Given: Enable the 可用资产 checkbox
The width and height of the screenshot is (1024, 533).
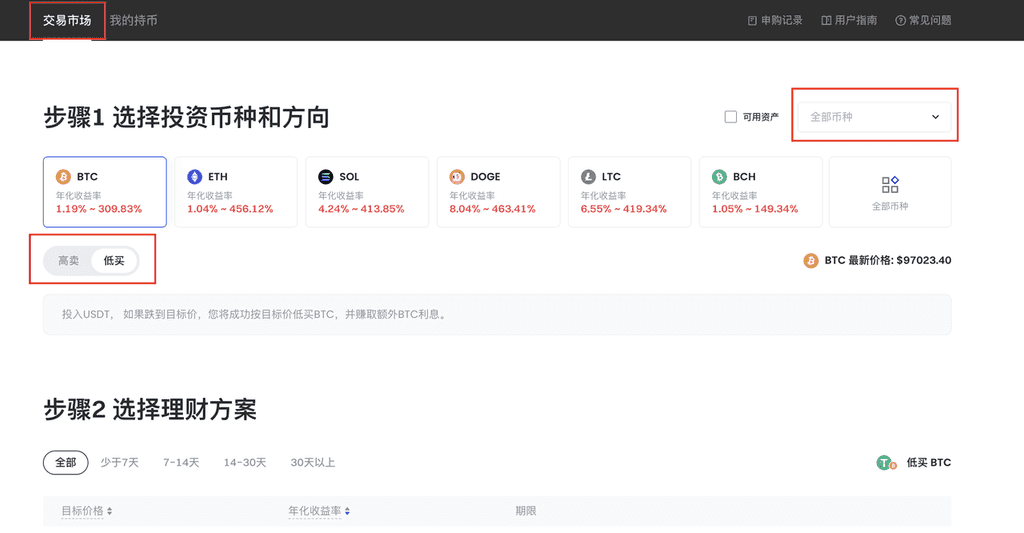Looking at the screenshot, I should pos(731,117).
